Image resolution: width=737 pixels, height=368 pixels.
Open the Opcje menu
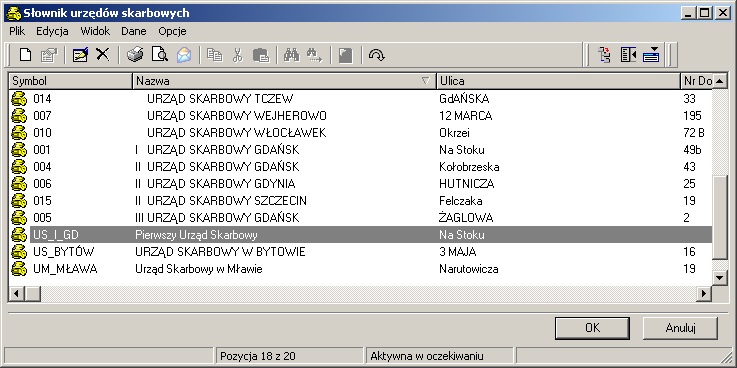[x=172, y=31]
